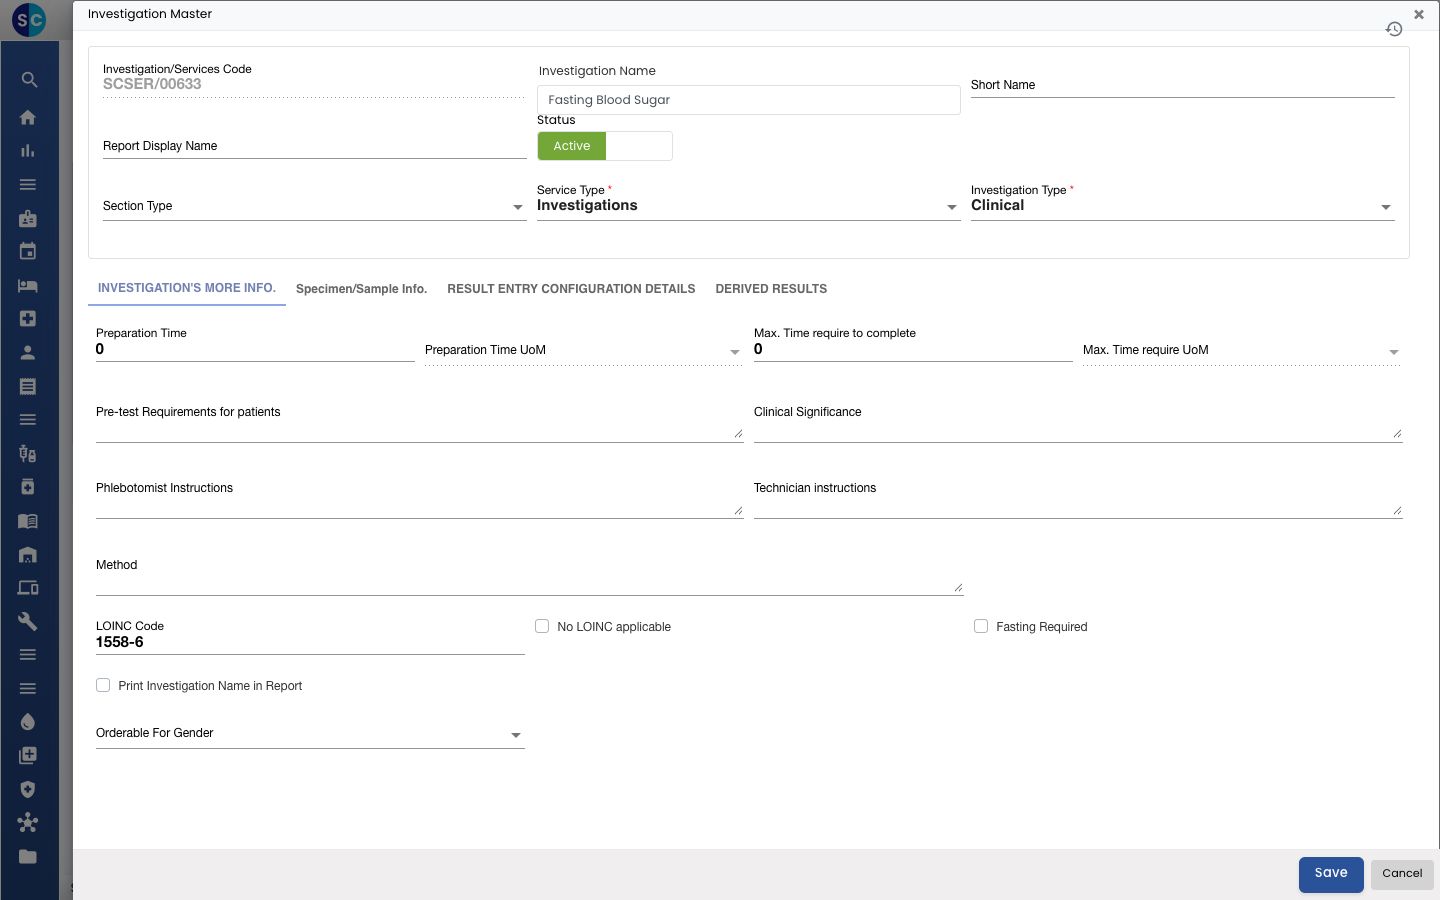This screenshot has height=900, width=1440.
Task: Click the Phlebotomist Instructions textarea
Action: click(x=419, y=499)
